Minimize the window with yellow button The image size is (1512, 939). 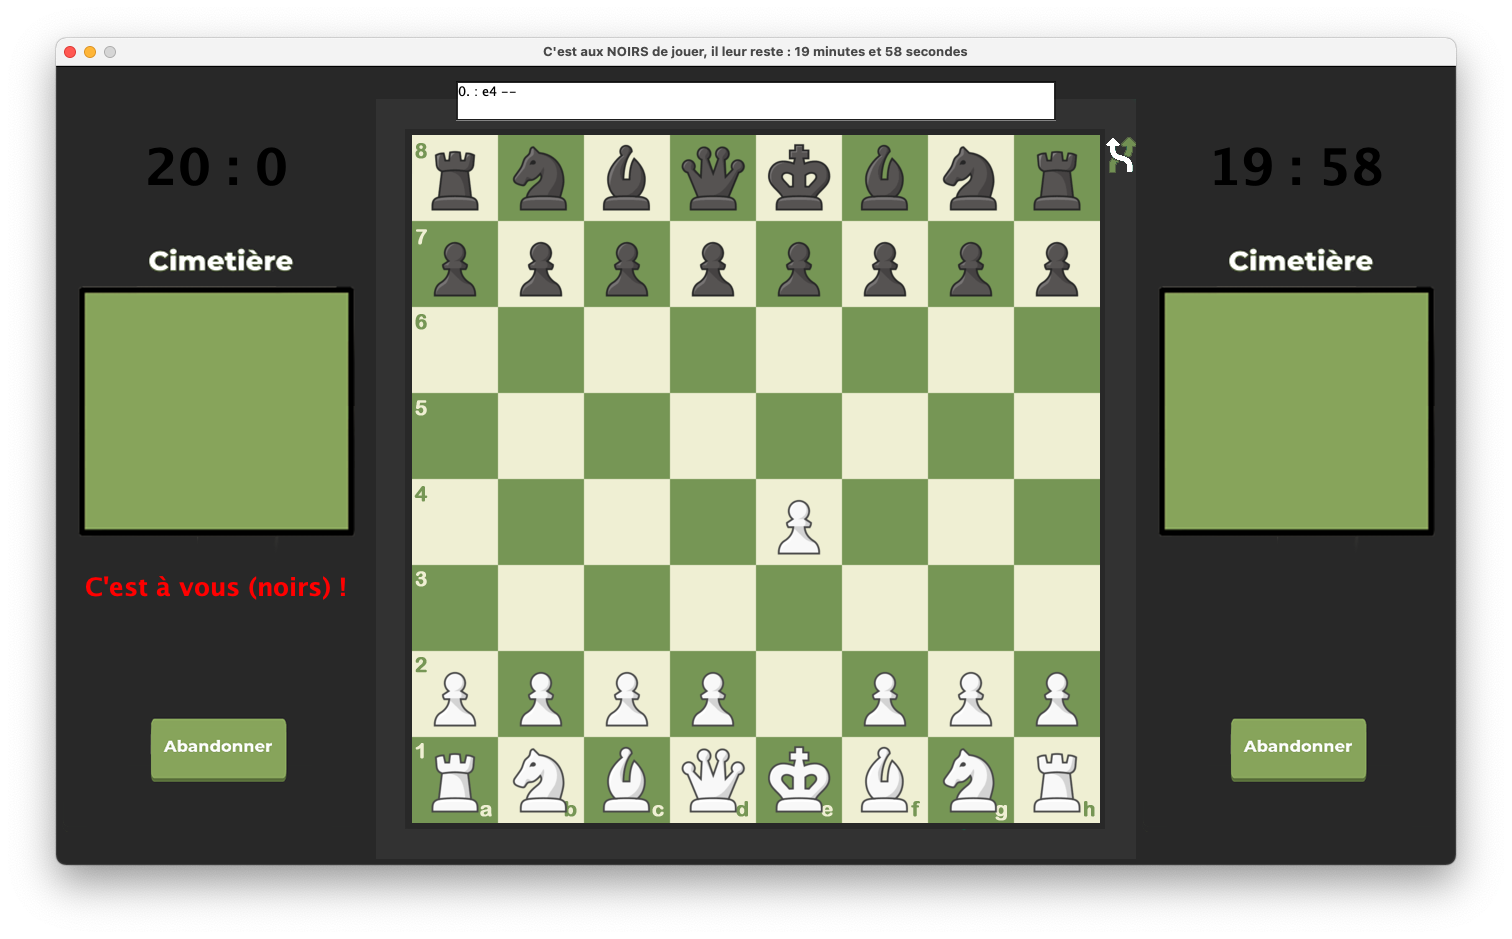90,52
